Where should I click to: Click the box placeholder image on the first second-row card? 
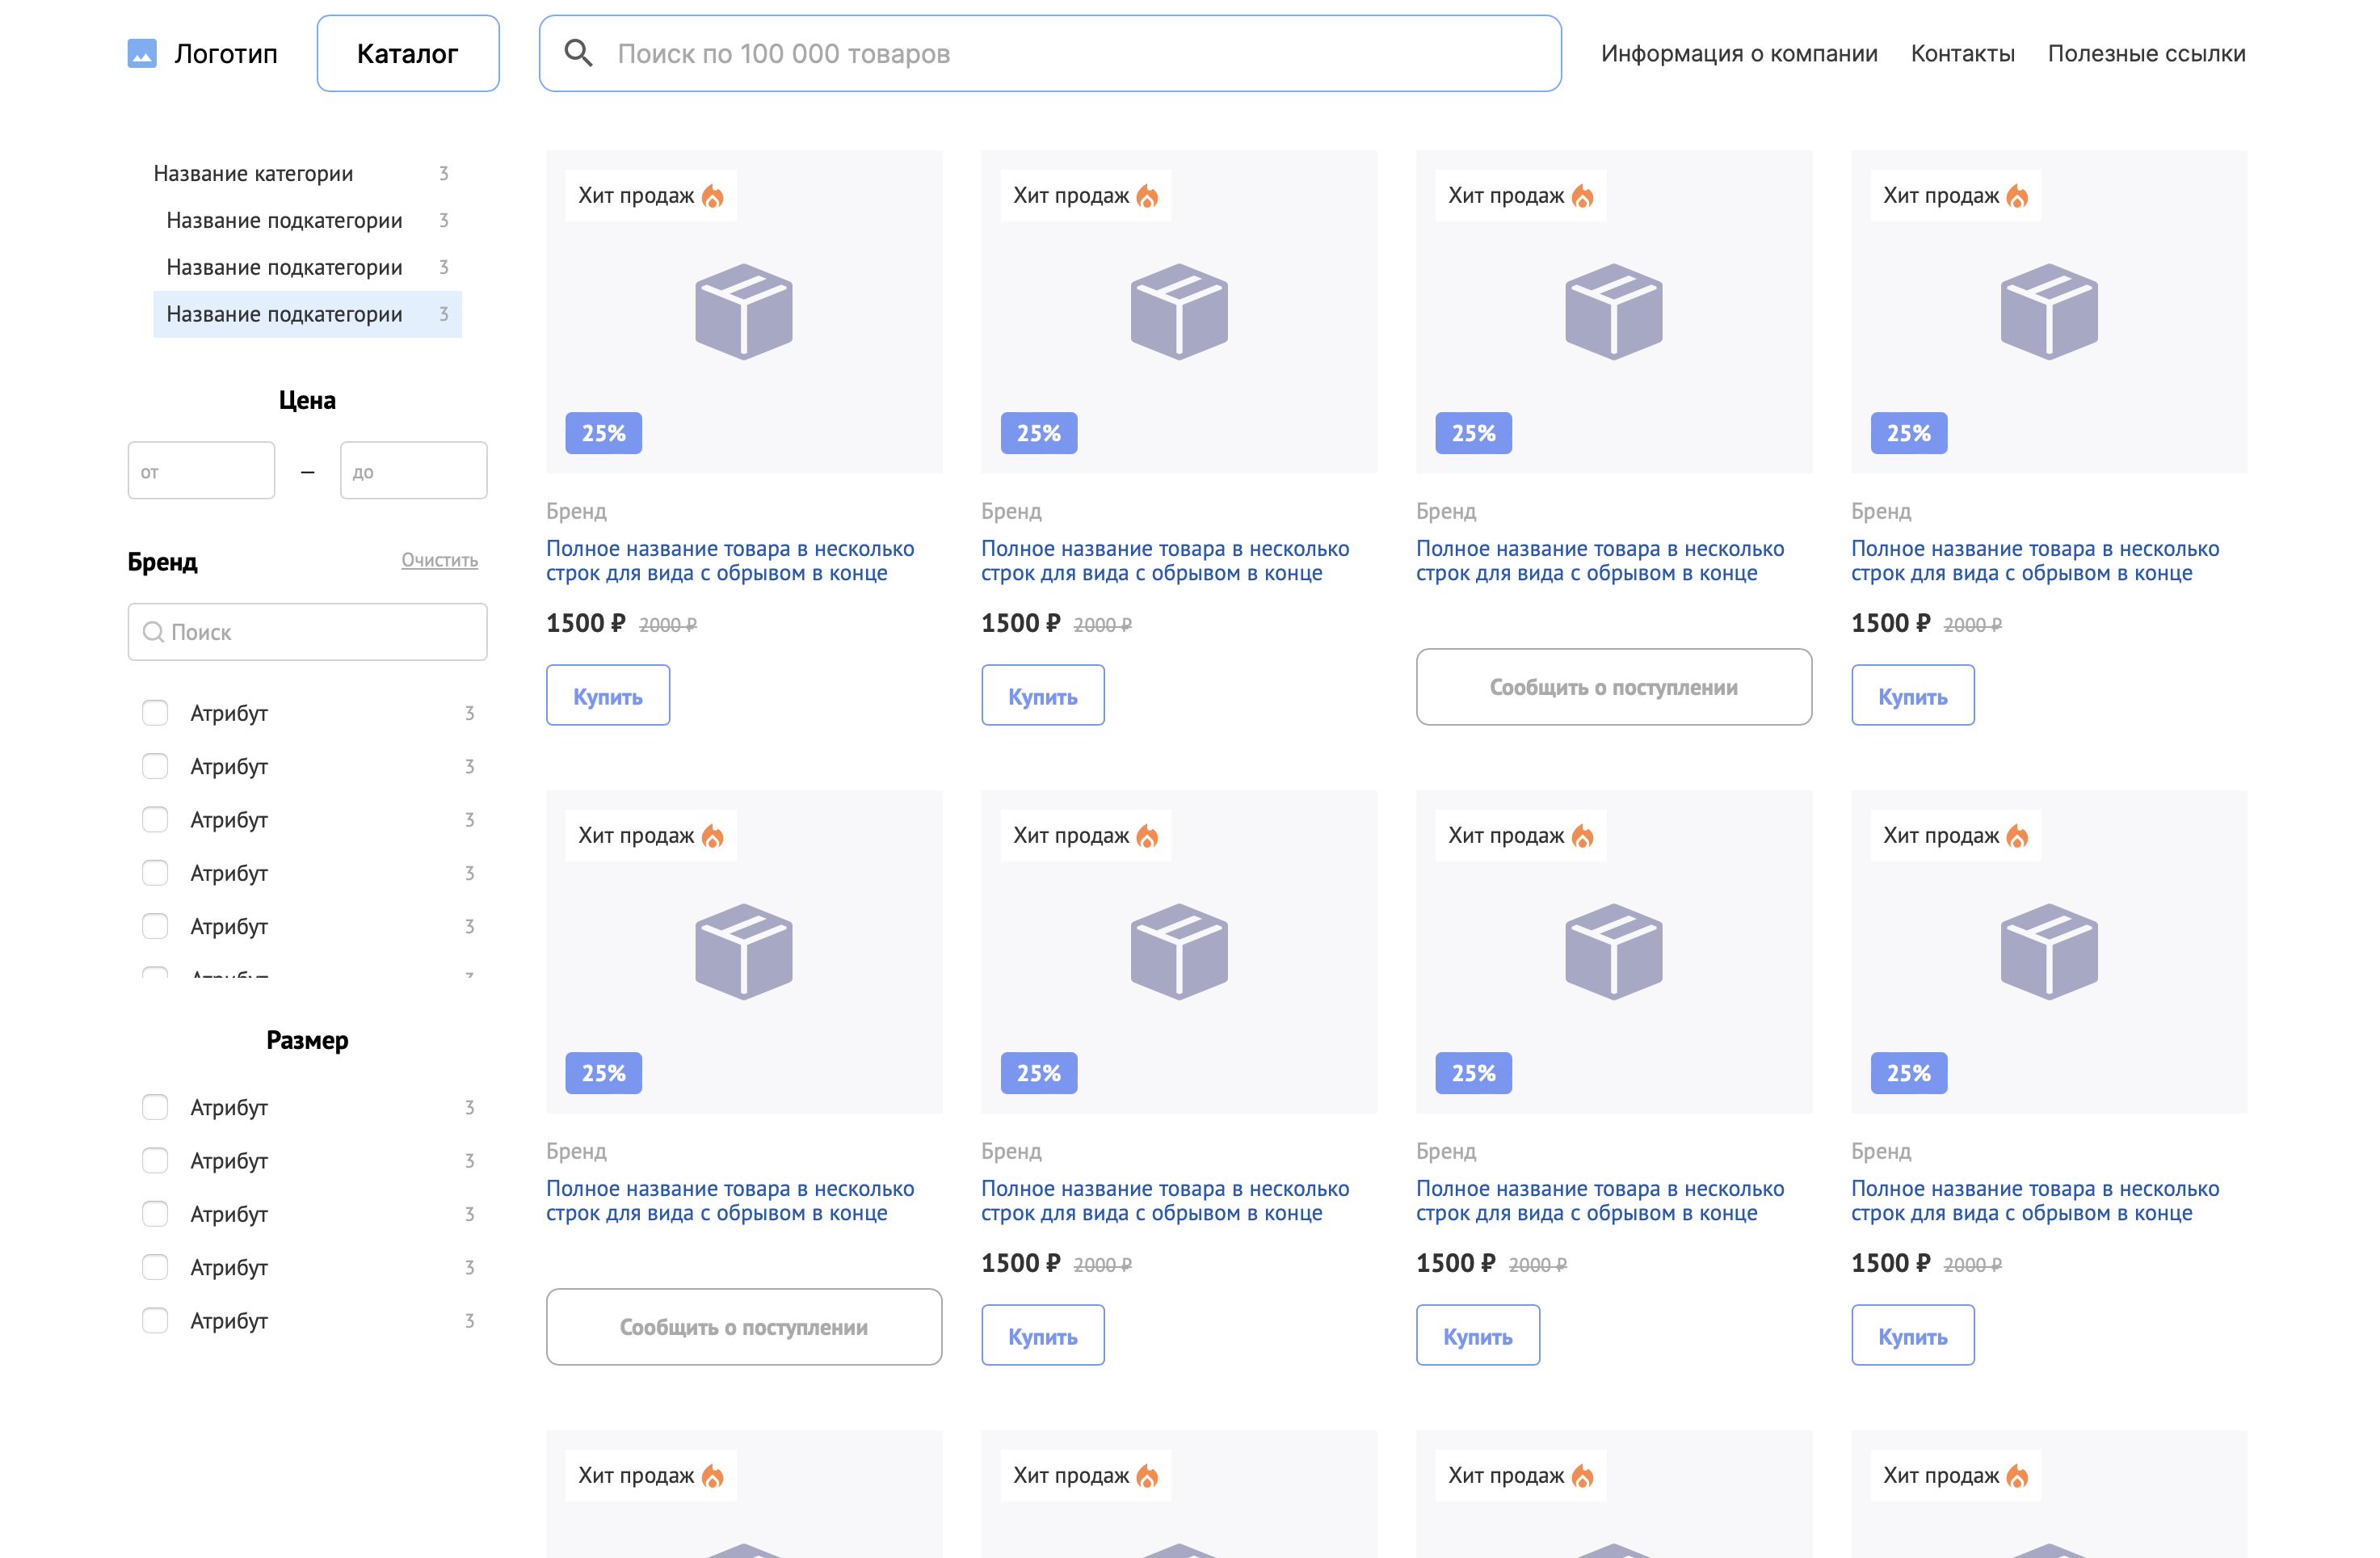744,951
